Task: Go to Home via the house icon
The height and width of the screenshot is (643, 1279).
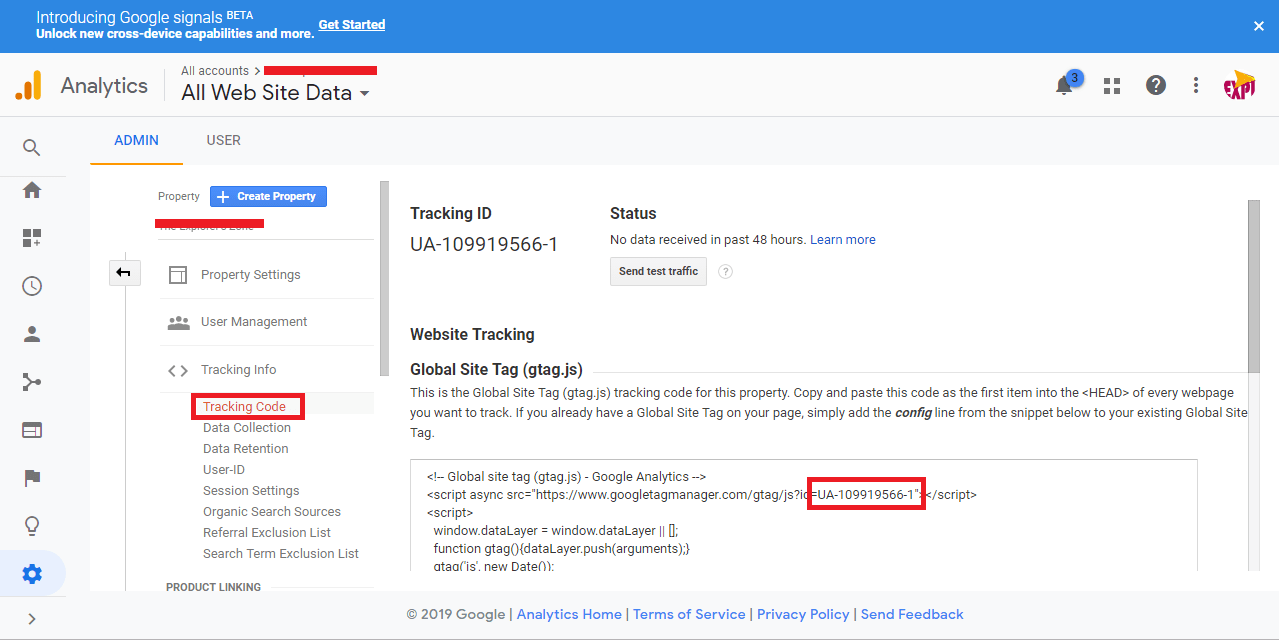Action: click(32, 190)
